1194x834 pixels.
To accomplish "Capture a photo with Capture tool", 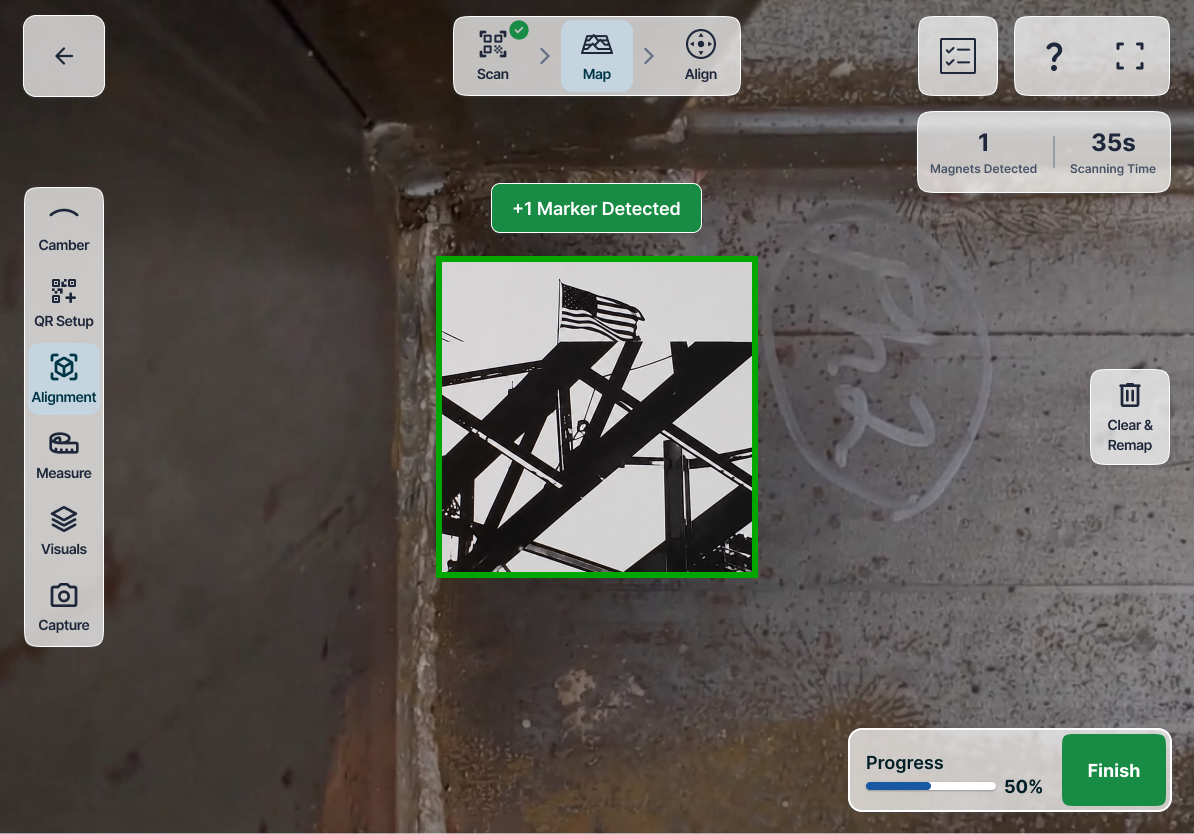I will (x=64, y=608).
